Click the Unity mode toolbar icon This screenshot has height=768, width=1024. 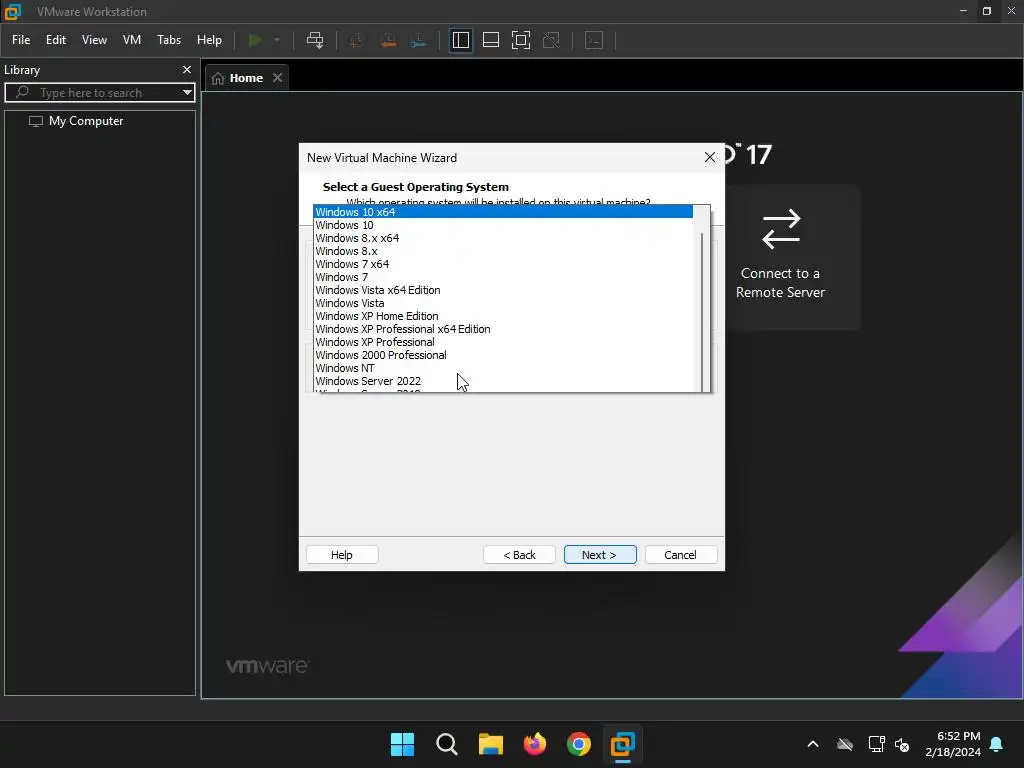pyautogui.click(x=551, y=40)
